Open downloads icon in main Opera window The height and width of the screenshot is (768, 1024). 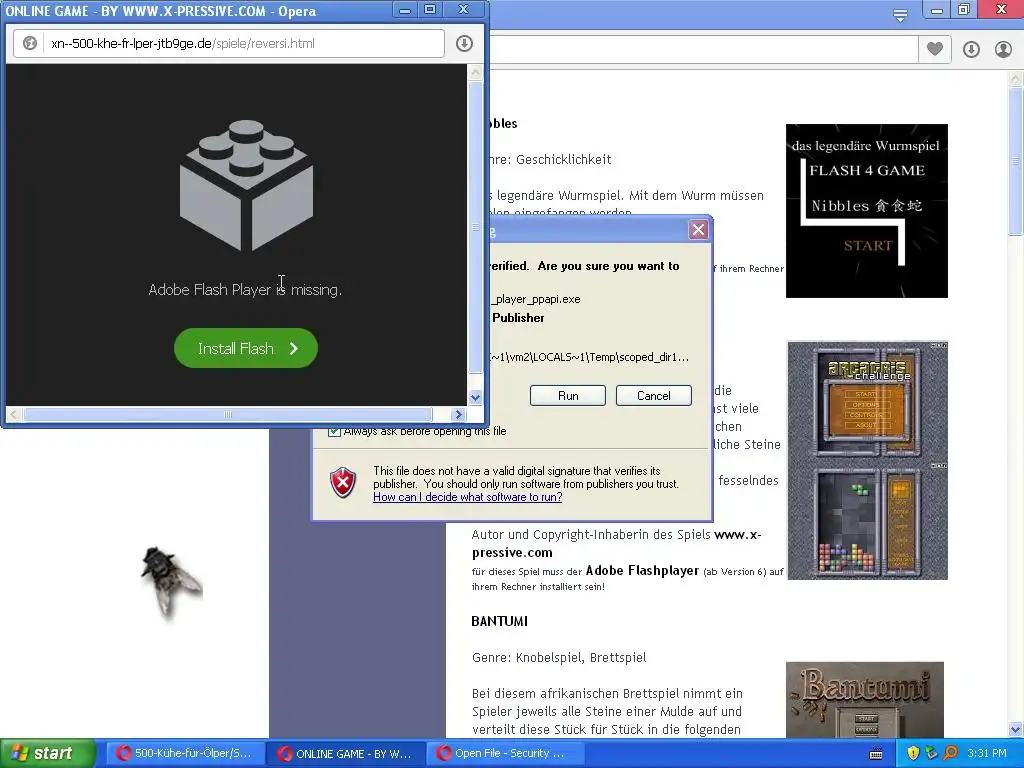[x=971, y=49]
